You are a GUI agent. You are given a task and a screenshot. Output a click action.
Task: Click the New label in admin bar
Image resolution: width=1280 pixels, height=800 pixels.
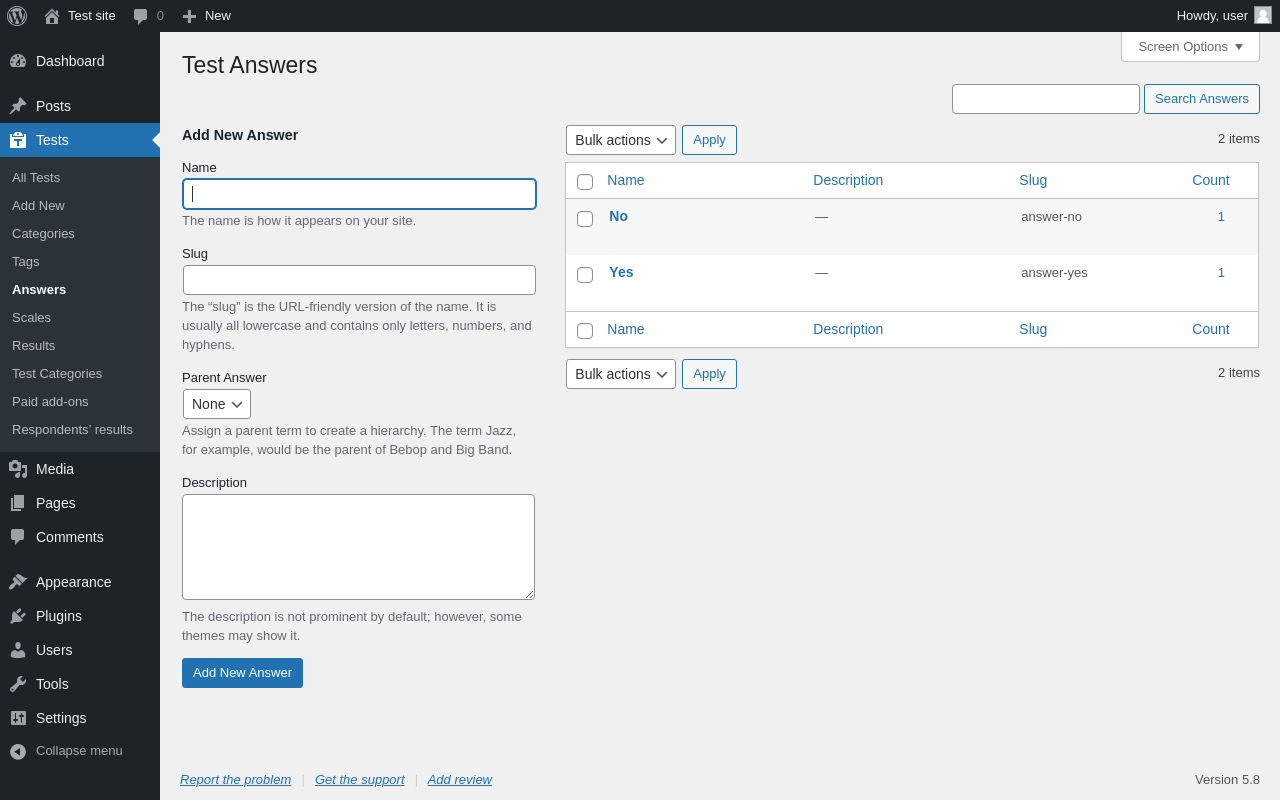[218, 16]
